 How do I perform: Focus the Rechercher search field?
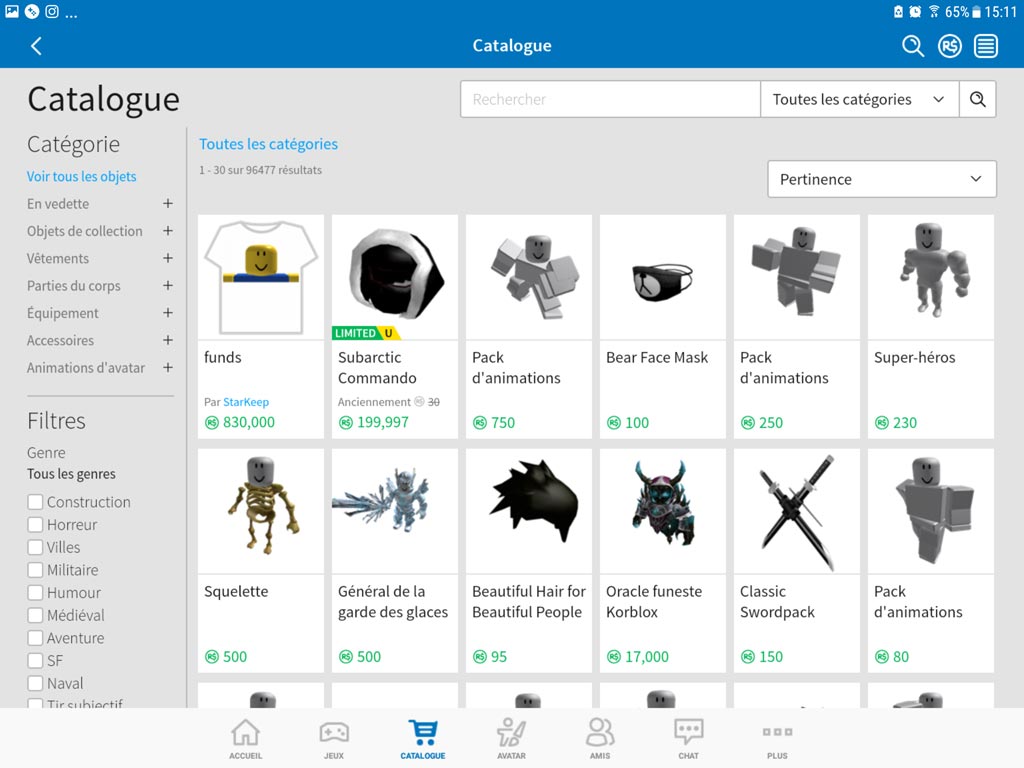pos(610,99)
